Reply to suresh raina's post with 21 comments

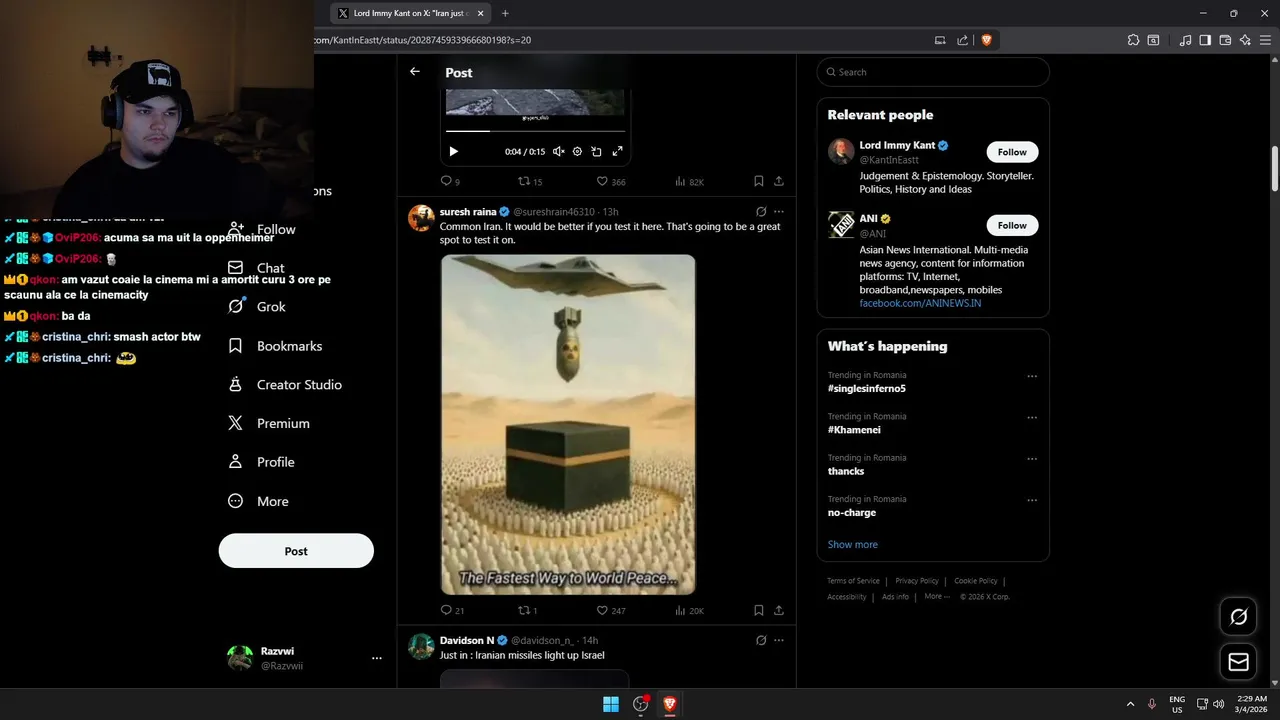click(x=452, y=610)
